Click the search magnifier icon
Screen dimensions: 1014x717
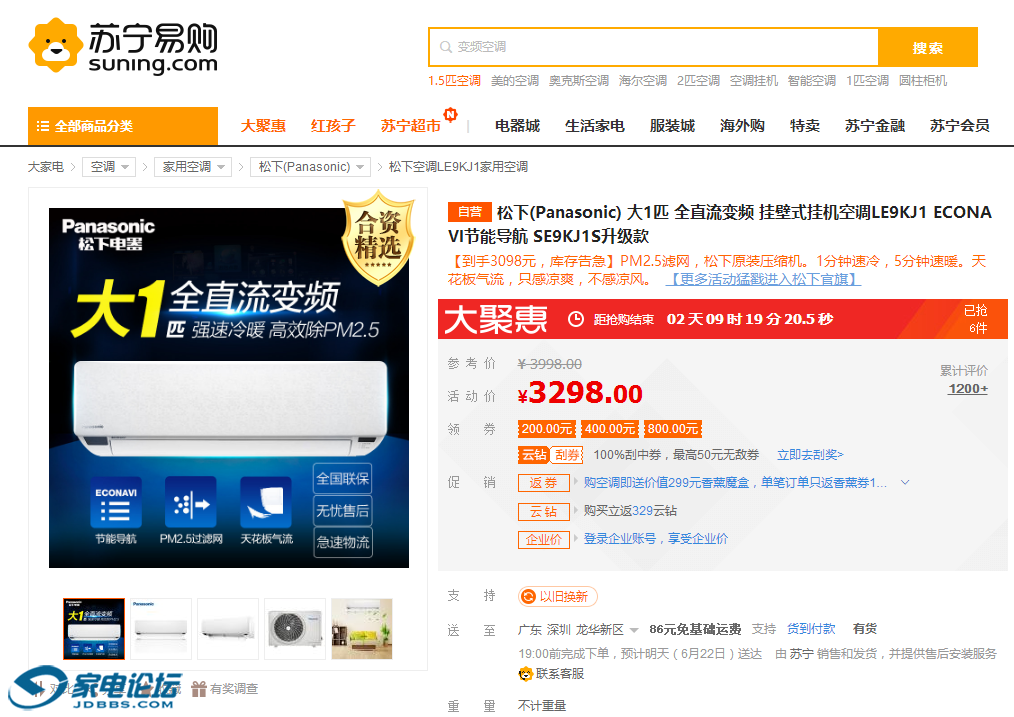[x=444, y=47]
